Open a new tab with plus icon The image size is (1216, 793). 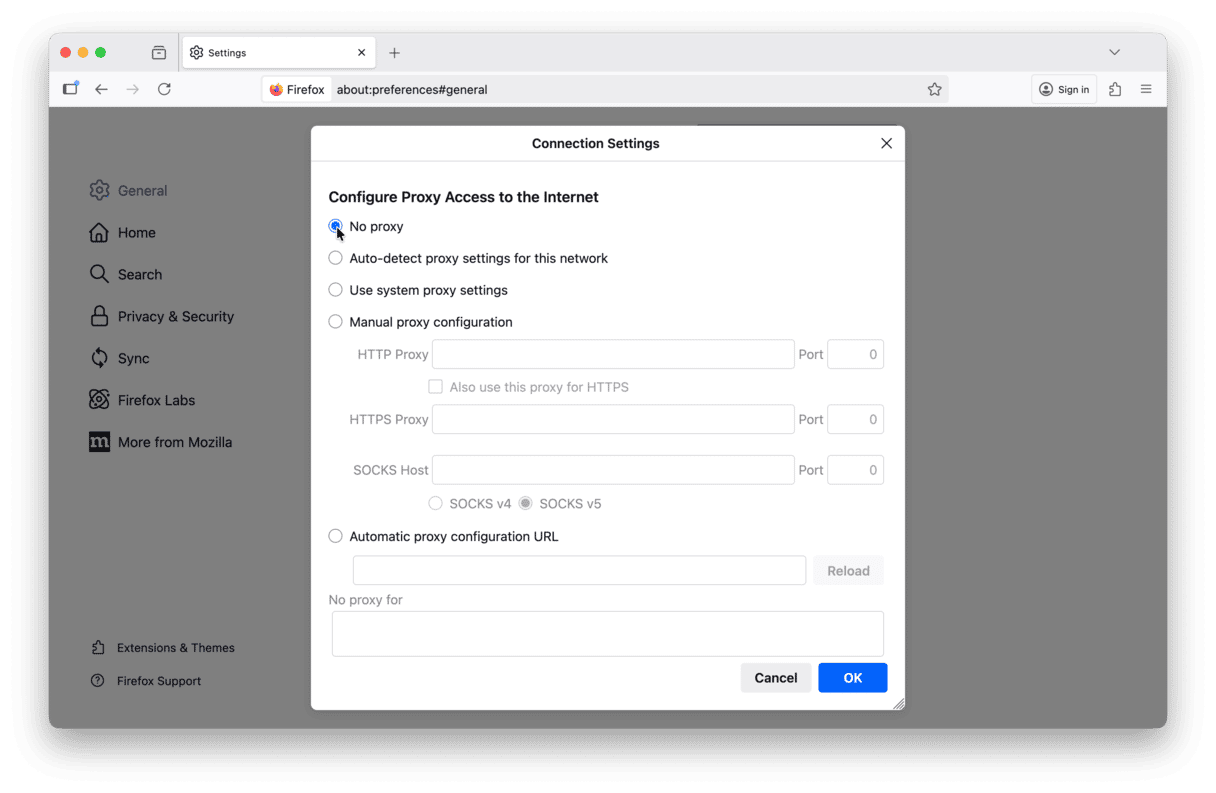(394, 53)
